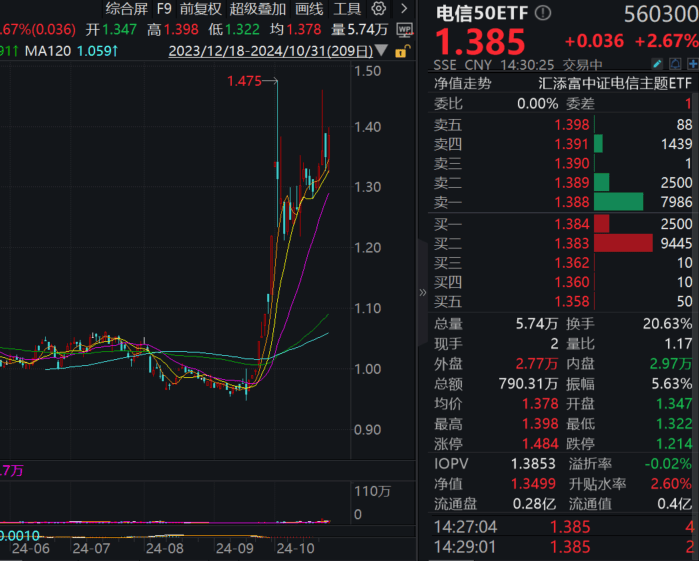699x561 pixels.
Task: Click buy-two volume 9445
Action: tap(676, 243)
